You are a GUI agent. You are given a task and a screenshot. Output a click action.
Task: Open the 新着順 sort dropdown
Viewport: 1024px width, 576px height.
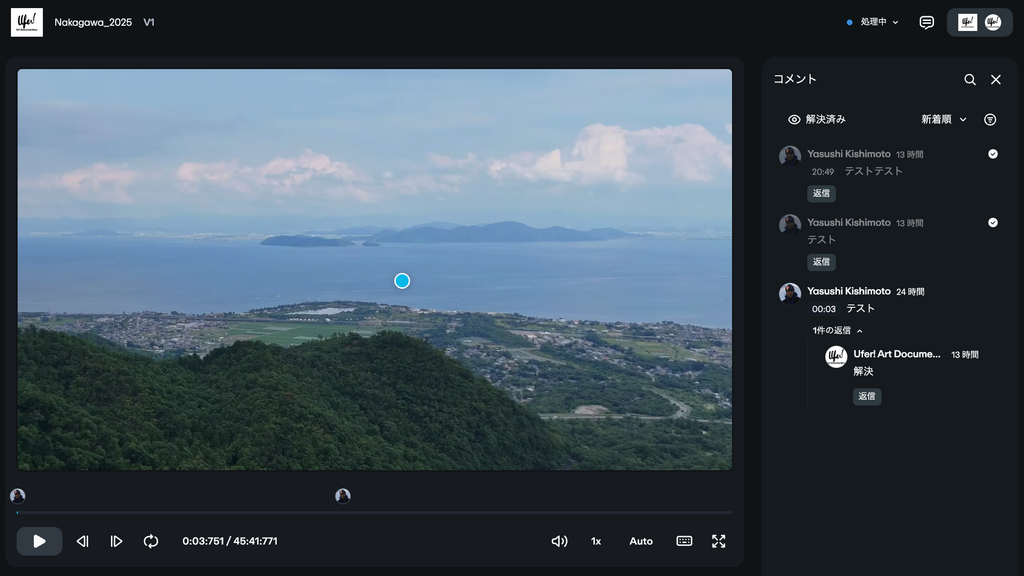pos(944,119)
